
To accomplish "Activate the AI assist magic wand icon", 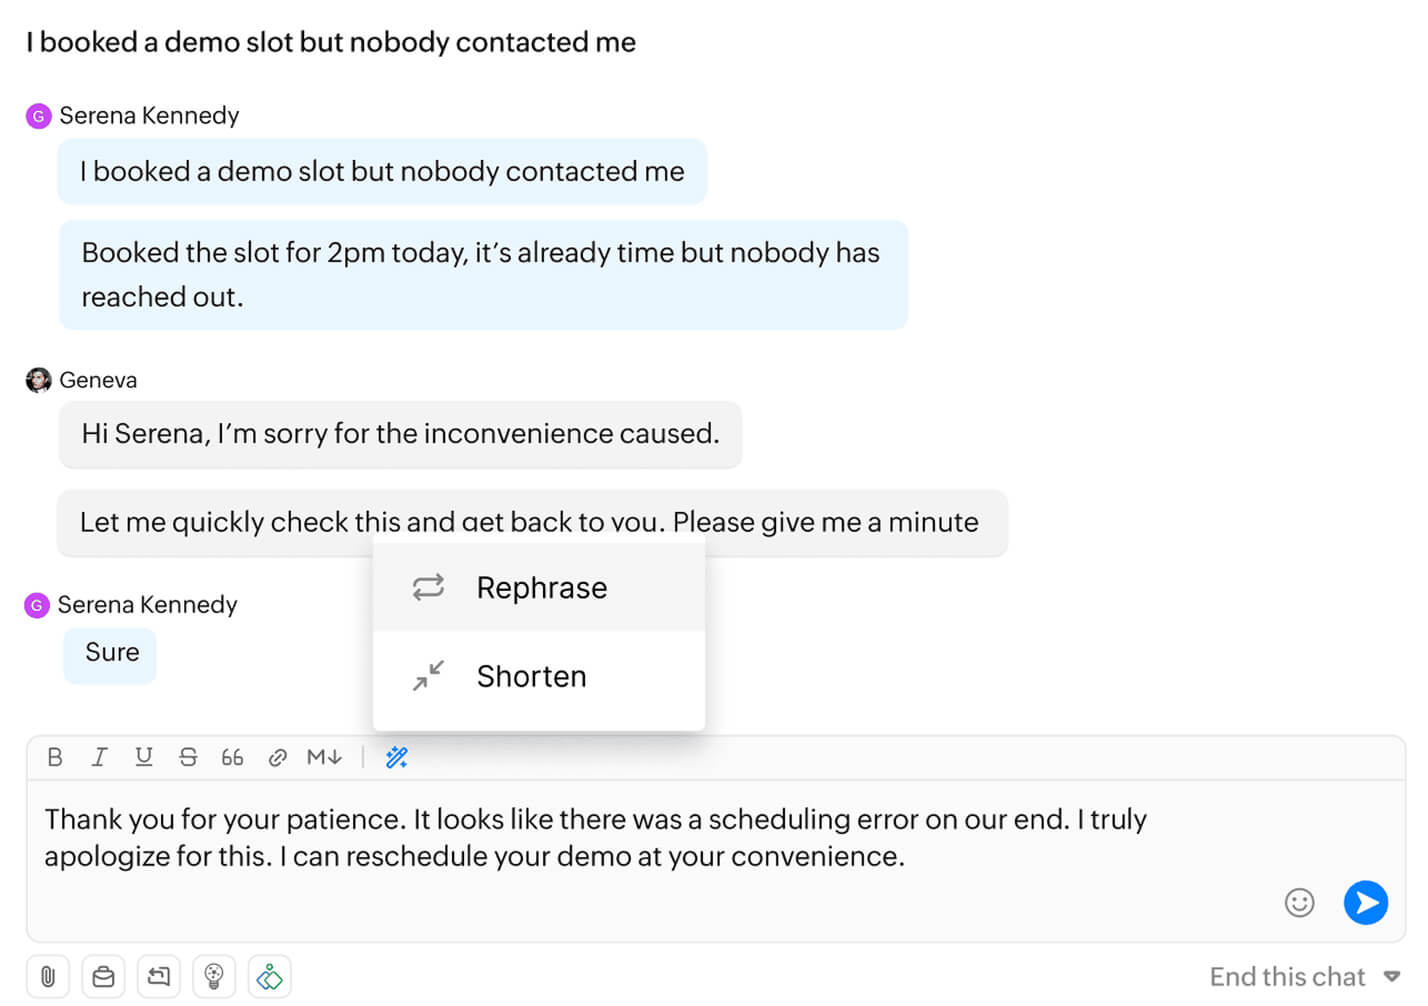I will point(396,757).
